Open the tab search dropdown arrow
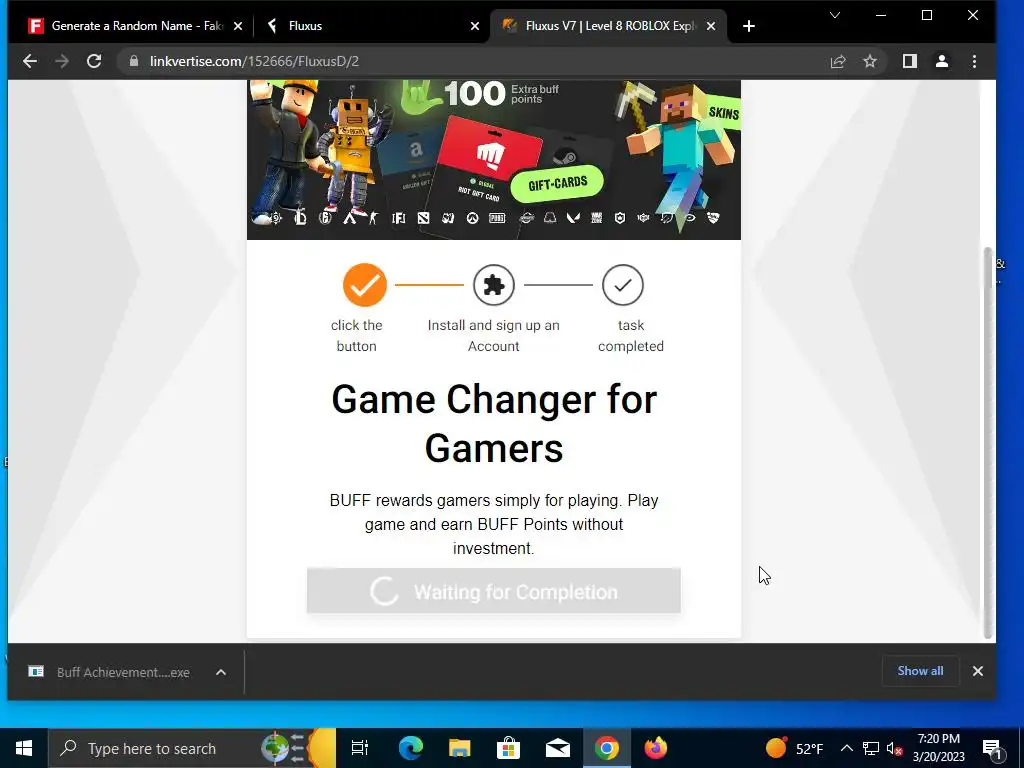The width and height of the screenshot is (1024, 768). pyautogui.click(x=835, y=15)
